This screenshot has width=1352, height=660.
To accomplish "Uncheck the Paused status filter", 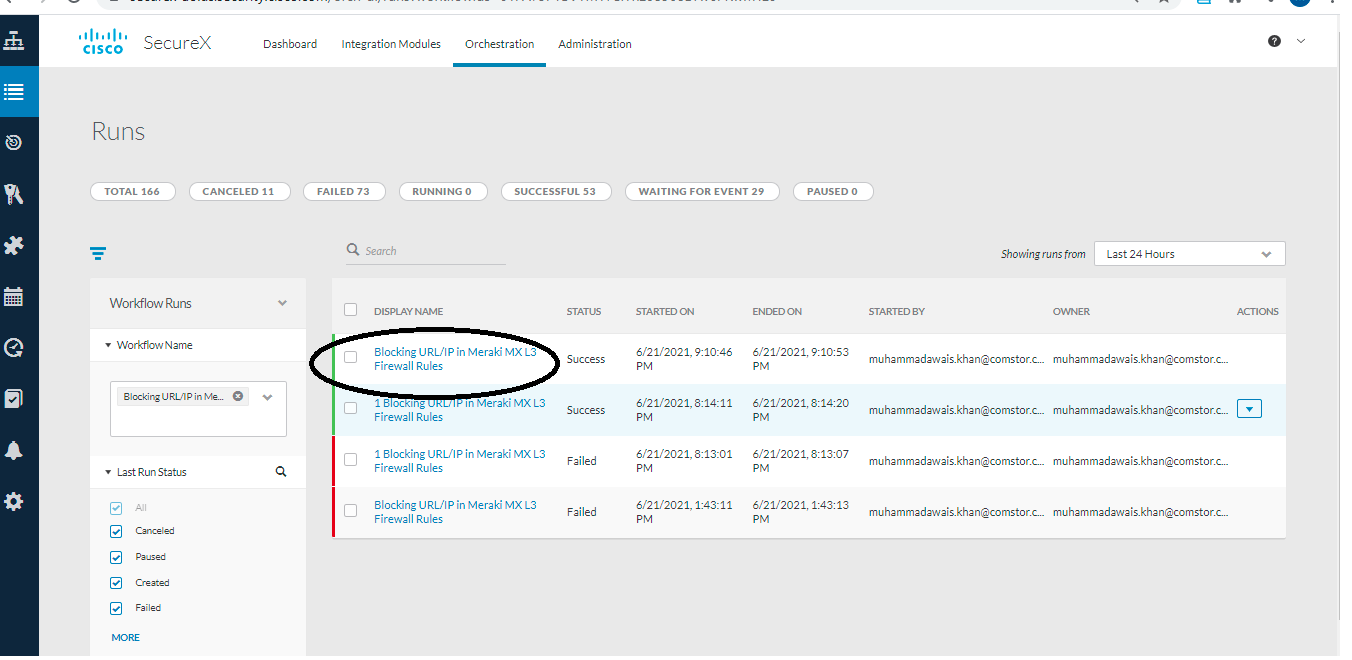I will pyautogui.click(x=116, y=557).
